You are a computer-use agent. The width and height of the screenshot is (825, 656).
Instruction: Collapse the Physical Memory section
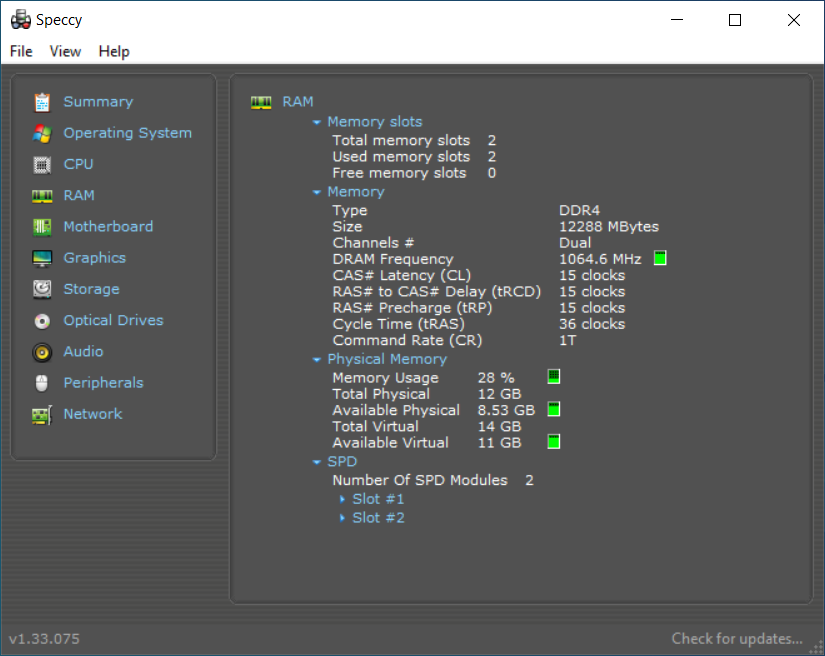pyautogui.click(x=317, y=360)
